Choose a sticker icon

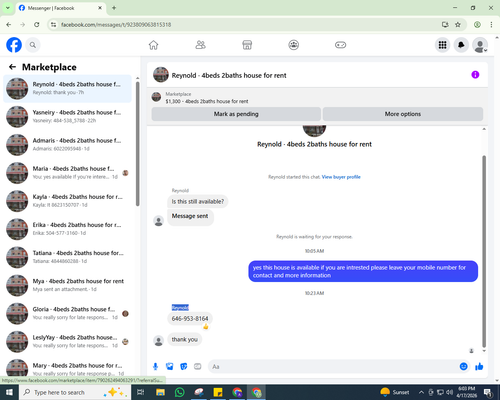pos(184,367)
